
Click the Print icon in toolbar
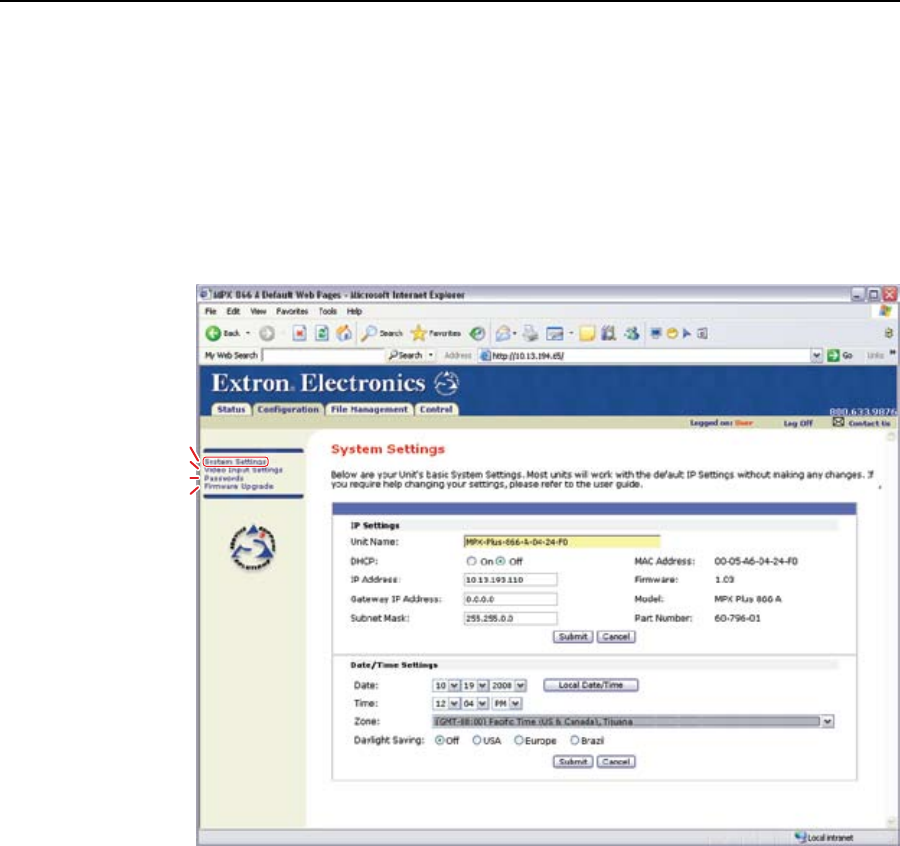529,332
